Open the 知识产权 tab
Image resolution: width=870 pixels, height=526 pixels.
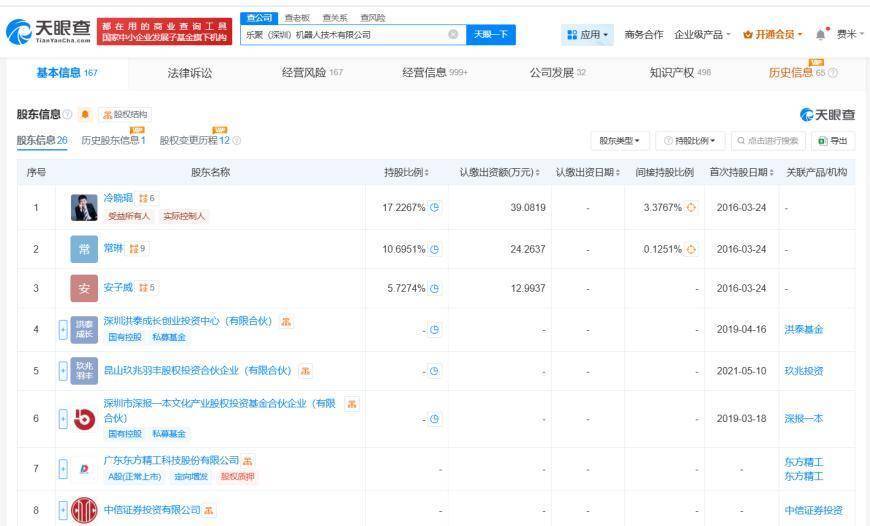(679, 73)
